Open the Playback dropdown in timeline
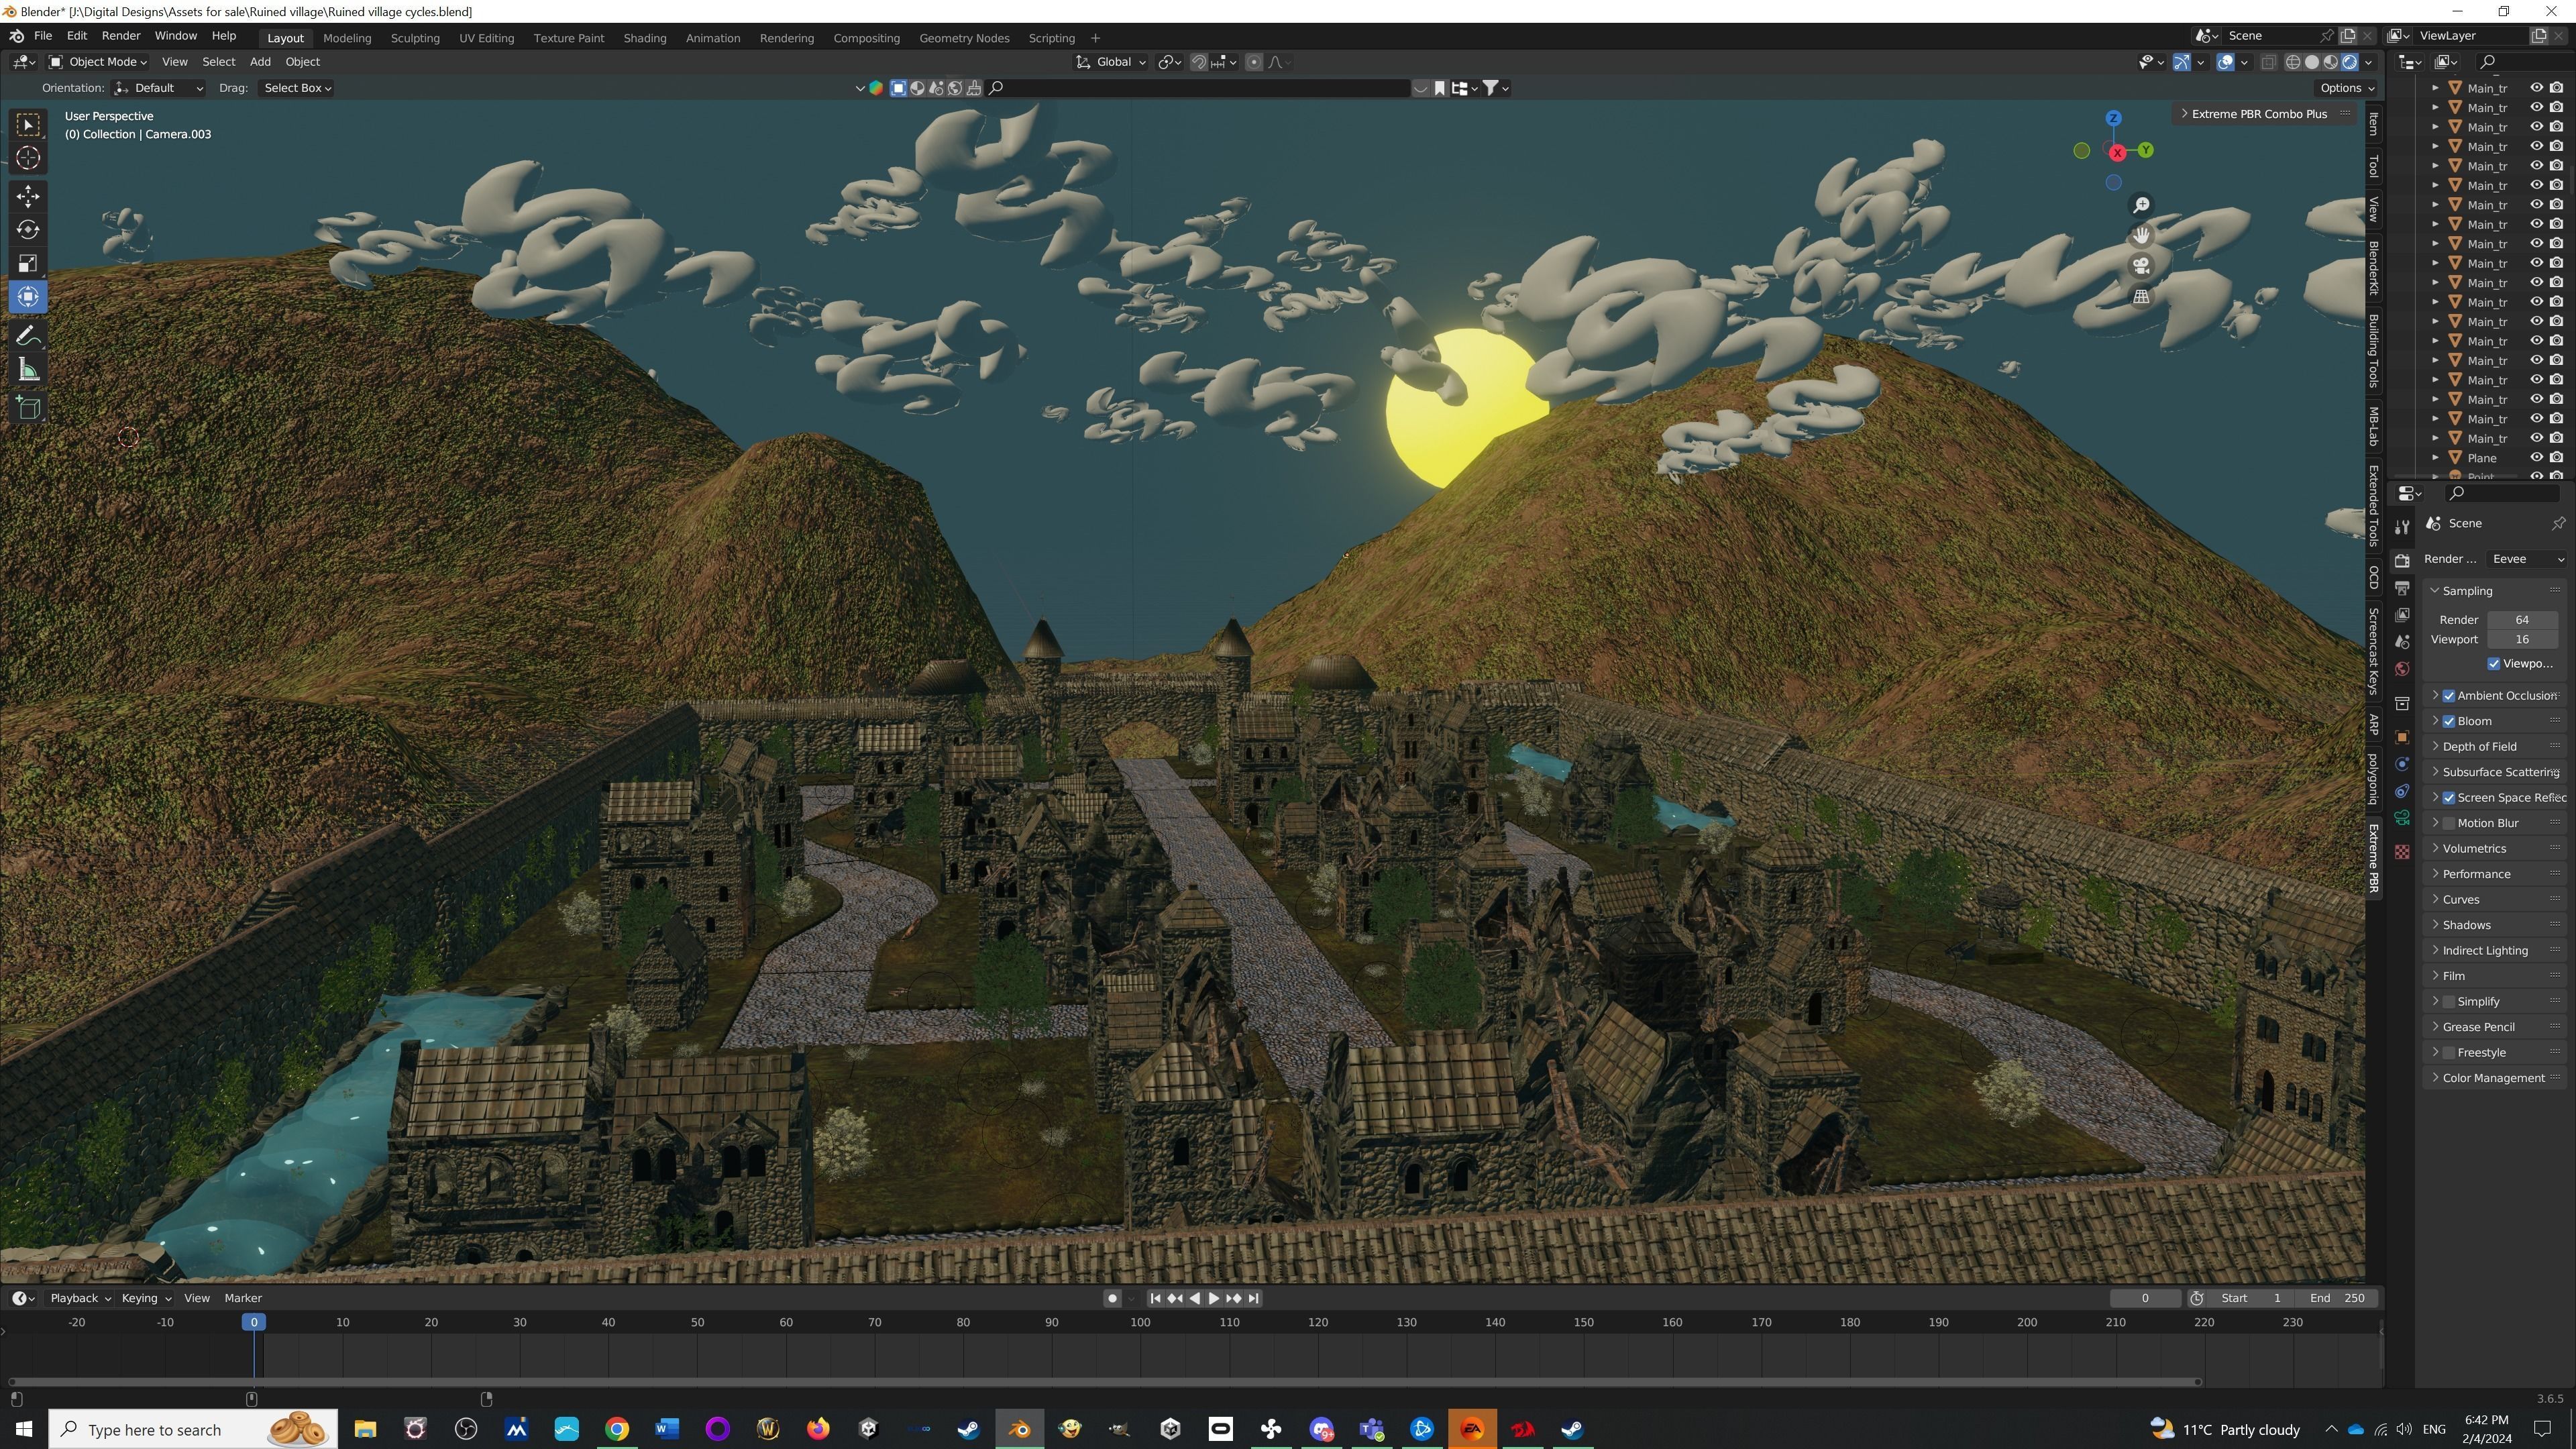The width and height of the screenshot is (2576, 1449). (x=80, y=1298)
